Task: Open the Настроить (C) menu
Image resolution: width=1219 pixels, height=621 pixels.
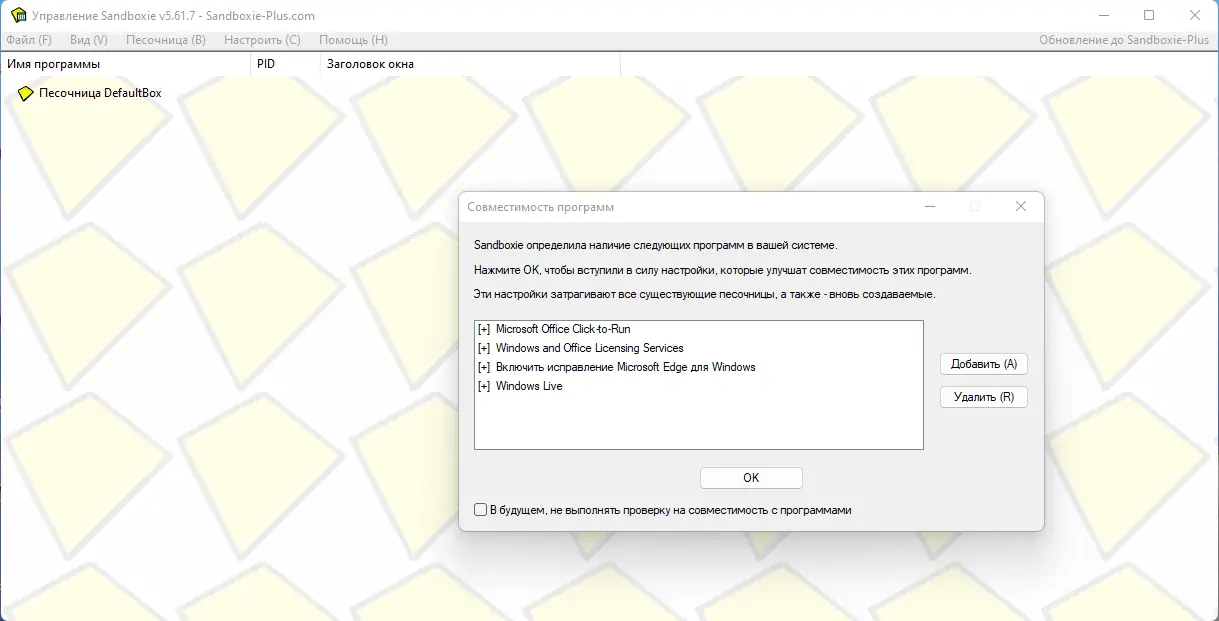Action: tap(262, 40)
